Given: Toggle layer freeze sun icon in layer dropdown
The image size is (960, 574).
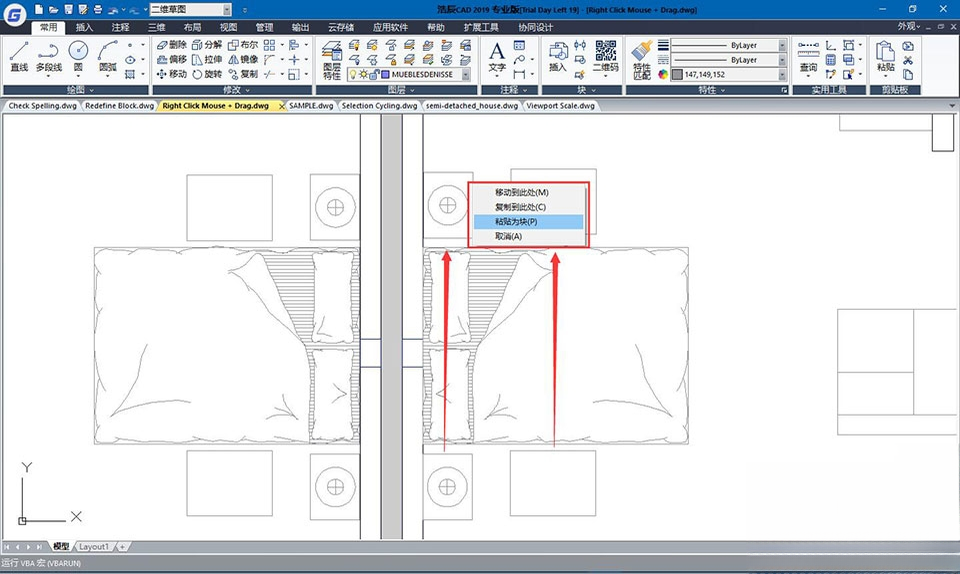Looking at the screenshot, I should [363, 75].
